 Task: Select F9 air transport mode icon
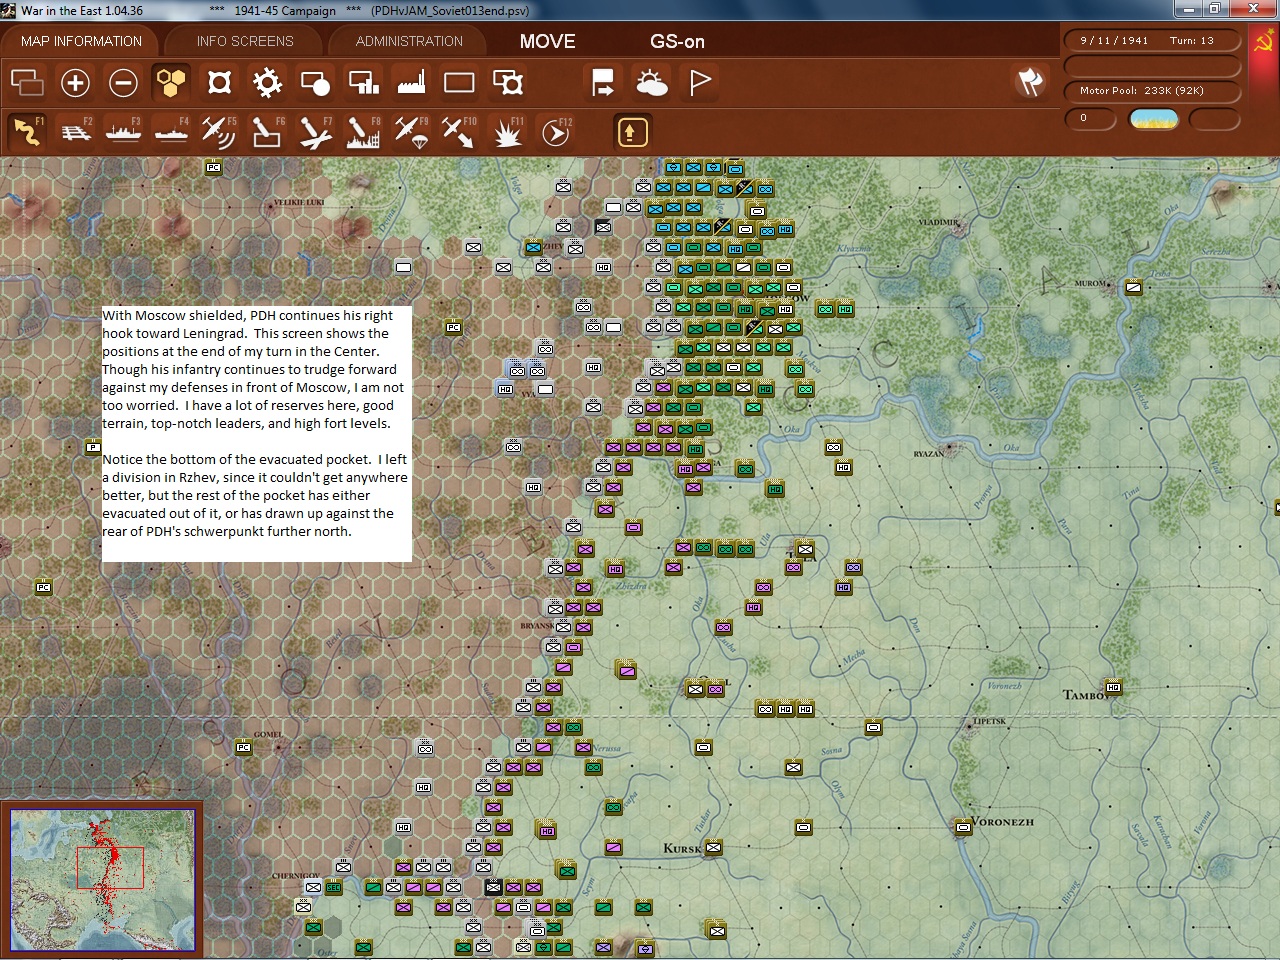411,131
